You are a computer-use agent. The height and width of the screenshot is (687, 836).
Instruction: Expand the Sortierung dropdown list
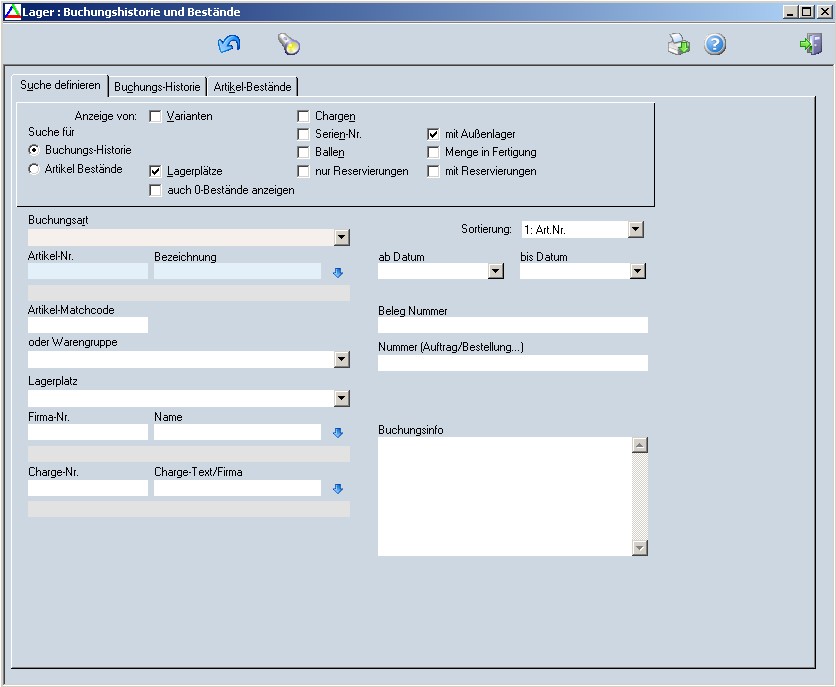pos(636,230)
